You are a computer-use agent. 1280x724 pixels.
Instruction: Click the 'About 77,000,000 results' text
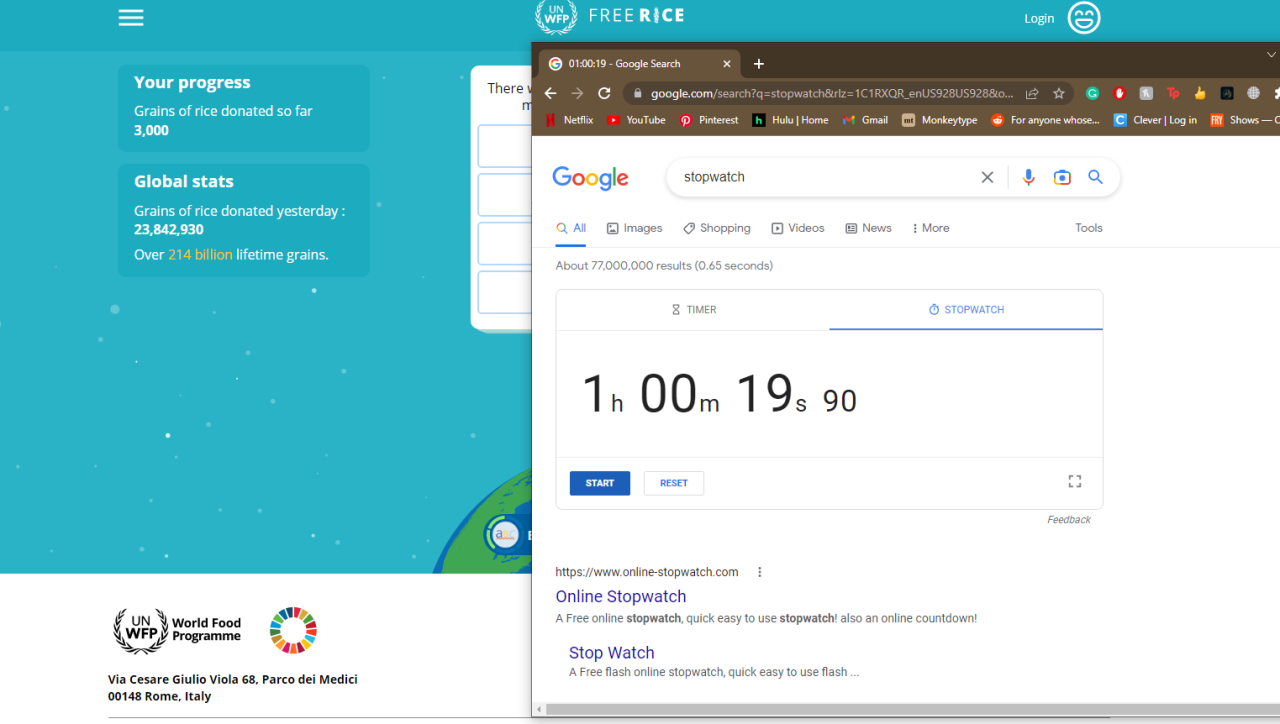(664, 266)
